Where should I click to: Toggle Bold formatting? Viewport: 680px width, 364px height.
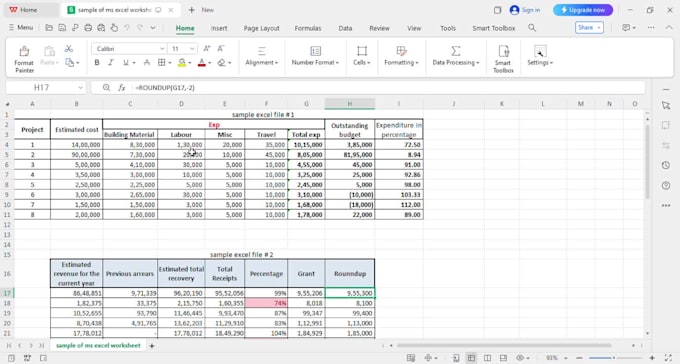97,63
